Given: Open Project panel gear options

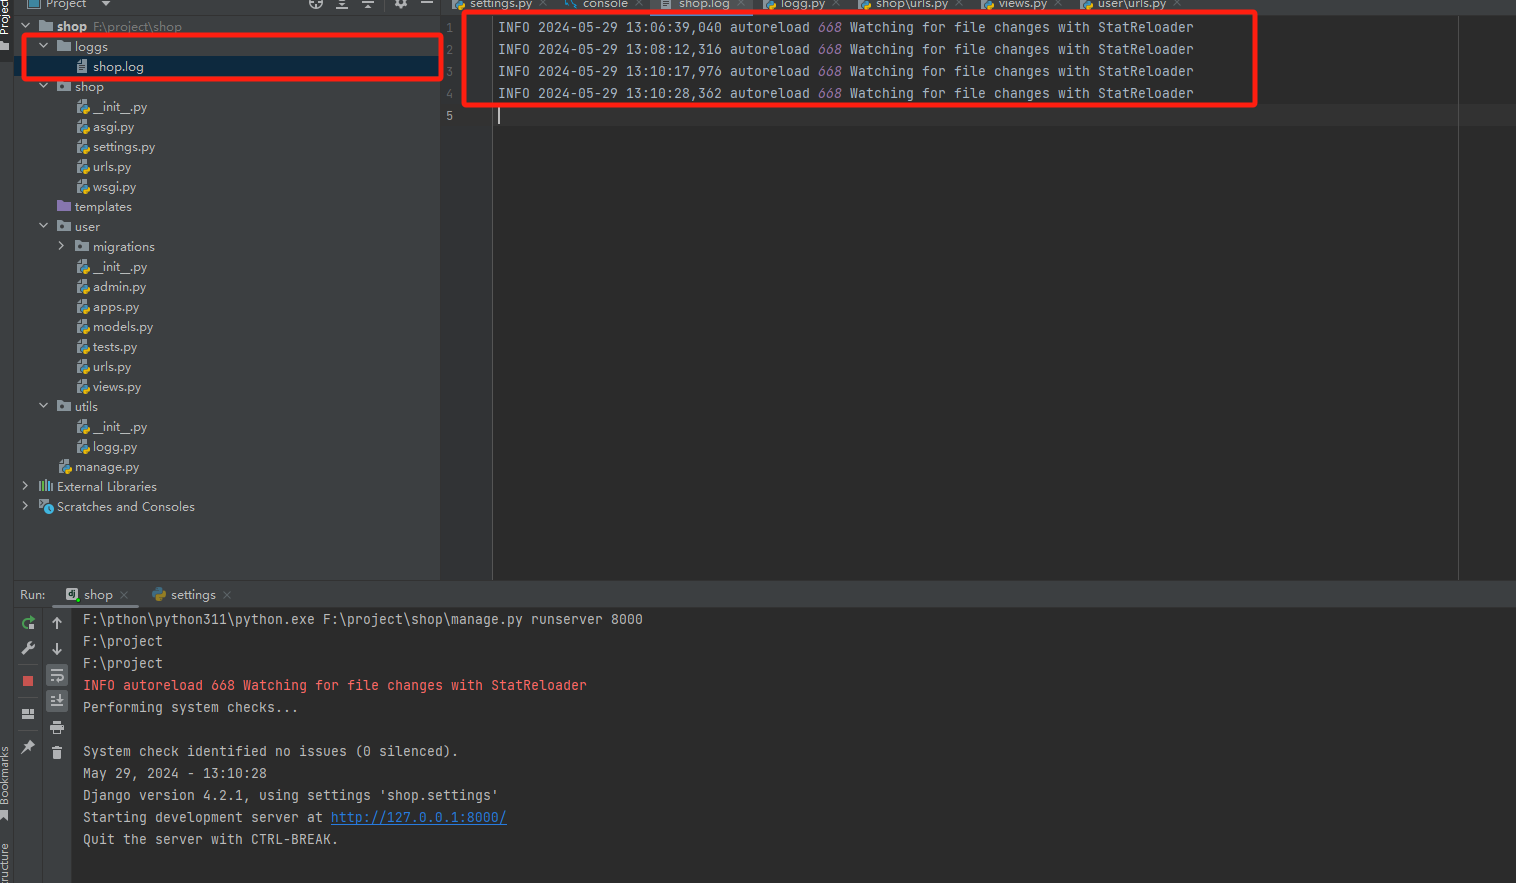Looking at the screenshot, I should click(401, 4).
